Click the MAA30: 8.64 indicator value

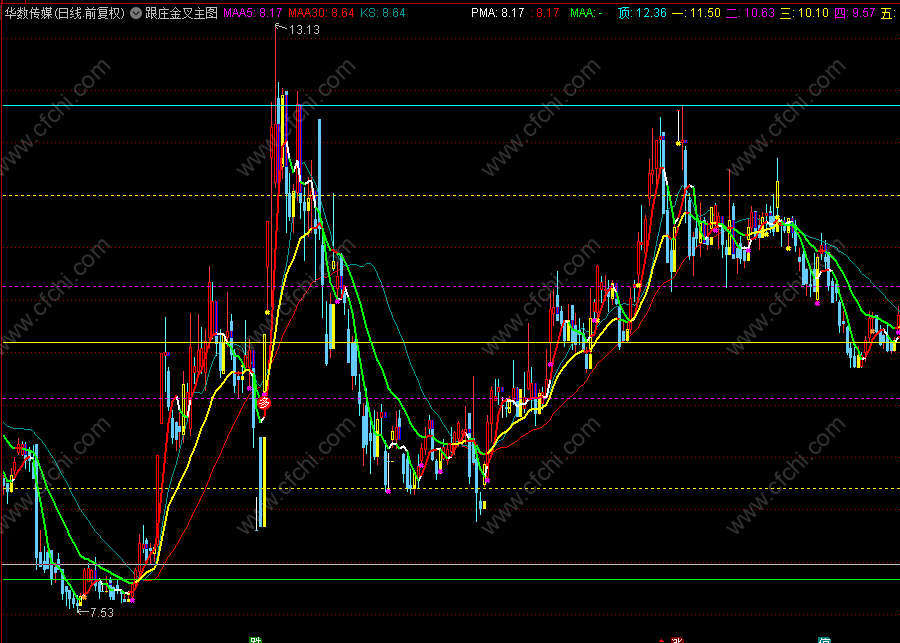pos(321,13)
